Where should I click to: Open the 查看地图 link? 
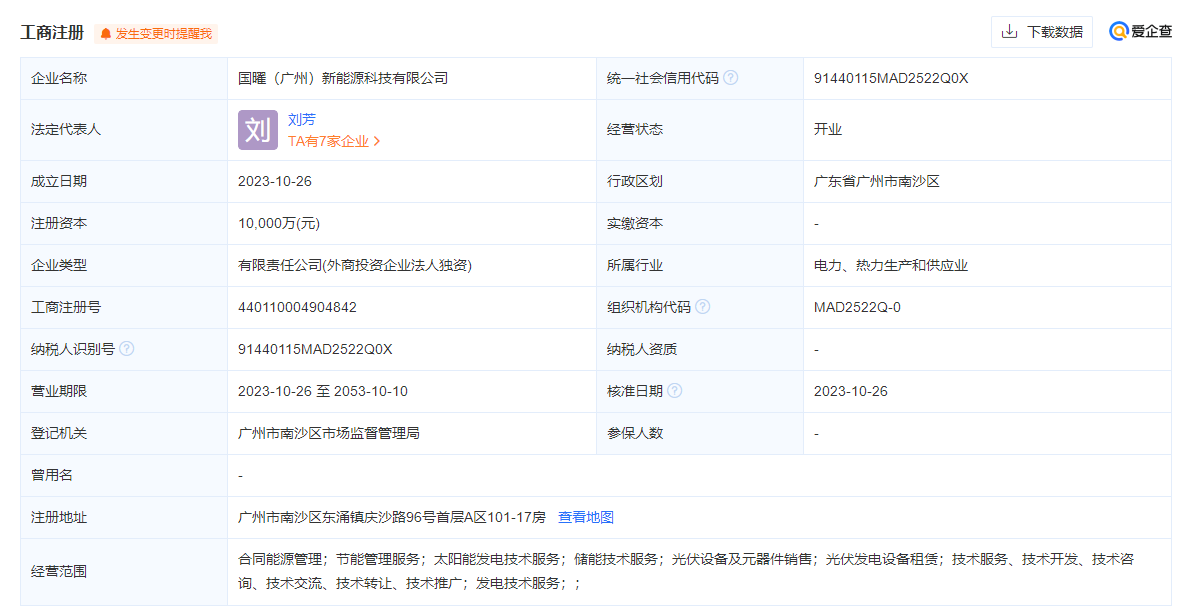[585, 517]
